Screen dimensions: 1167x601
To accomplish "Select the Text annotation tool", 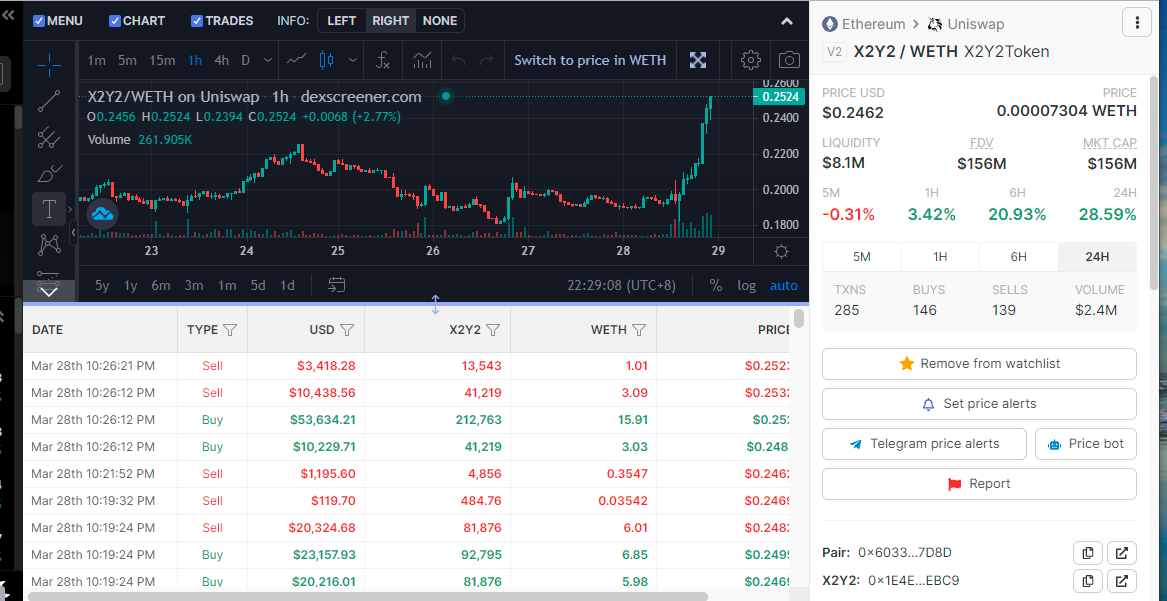I will pyautogui.click(x=49, y=209).
